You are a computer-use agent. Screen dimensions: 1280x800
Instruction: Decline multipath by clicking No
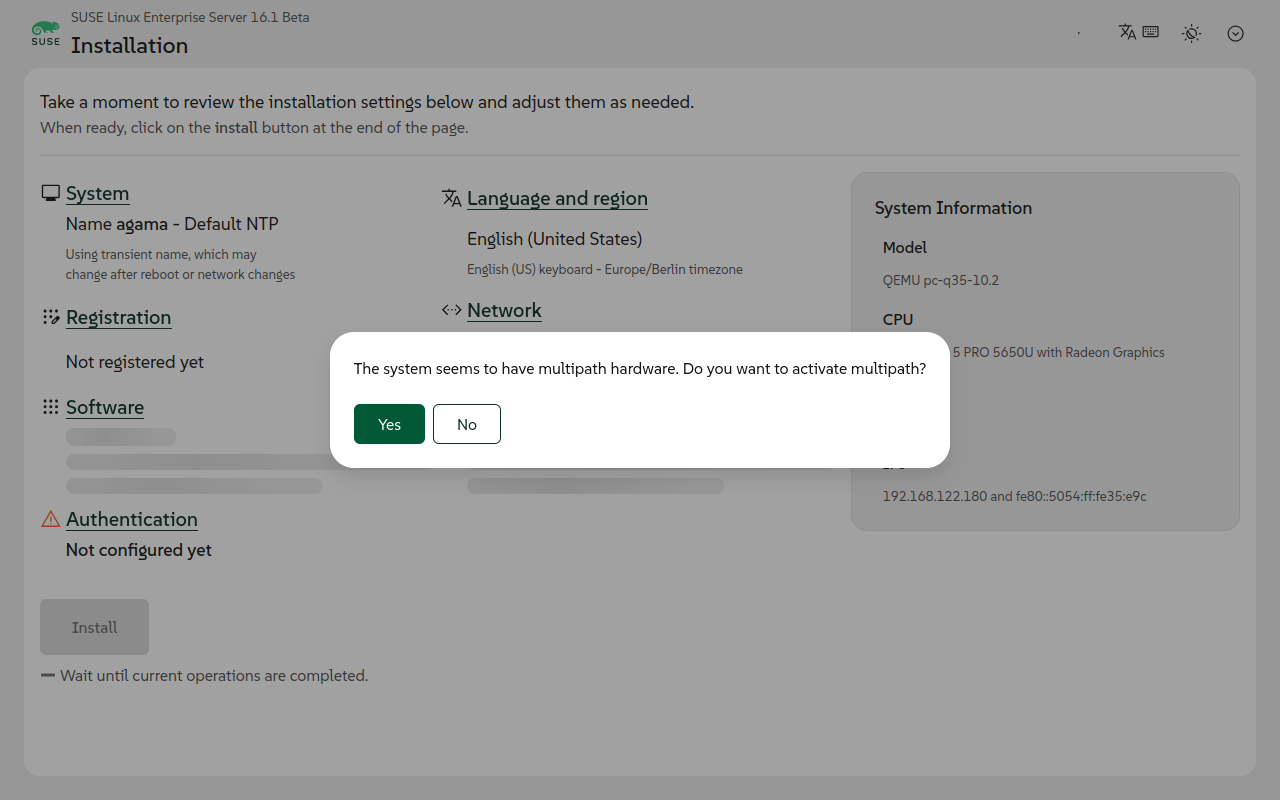[x=467, y=424]
